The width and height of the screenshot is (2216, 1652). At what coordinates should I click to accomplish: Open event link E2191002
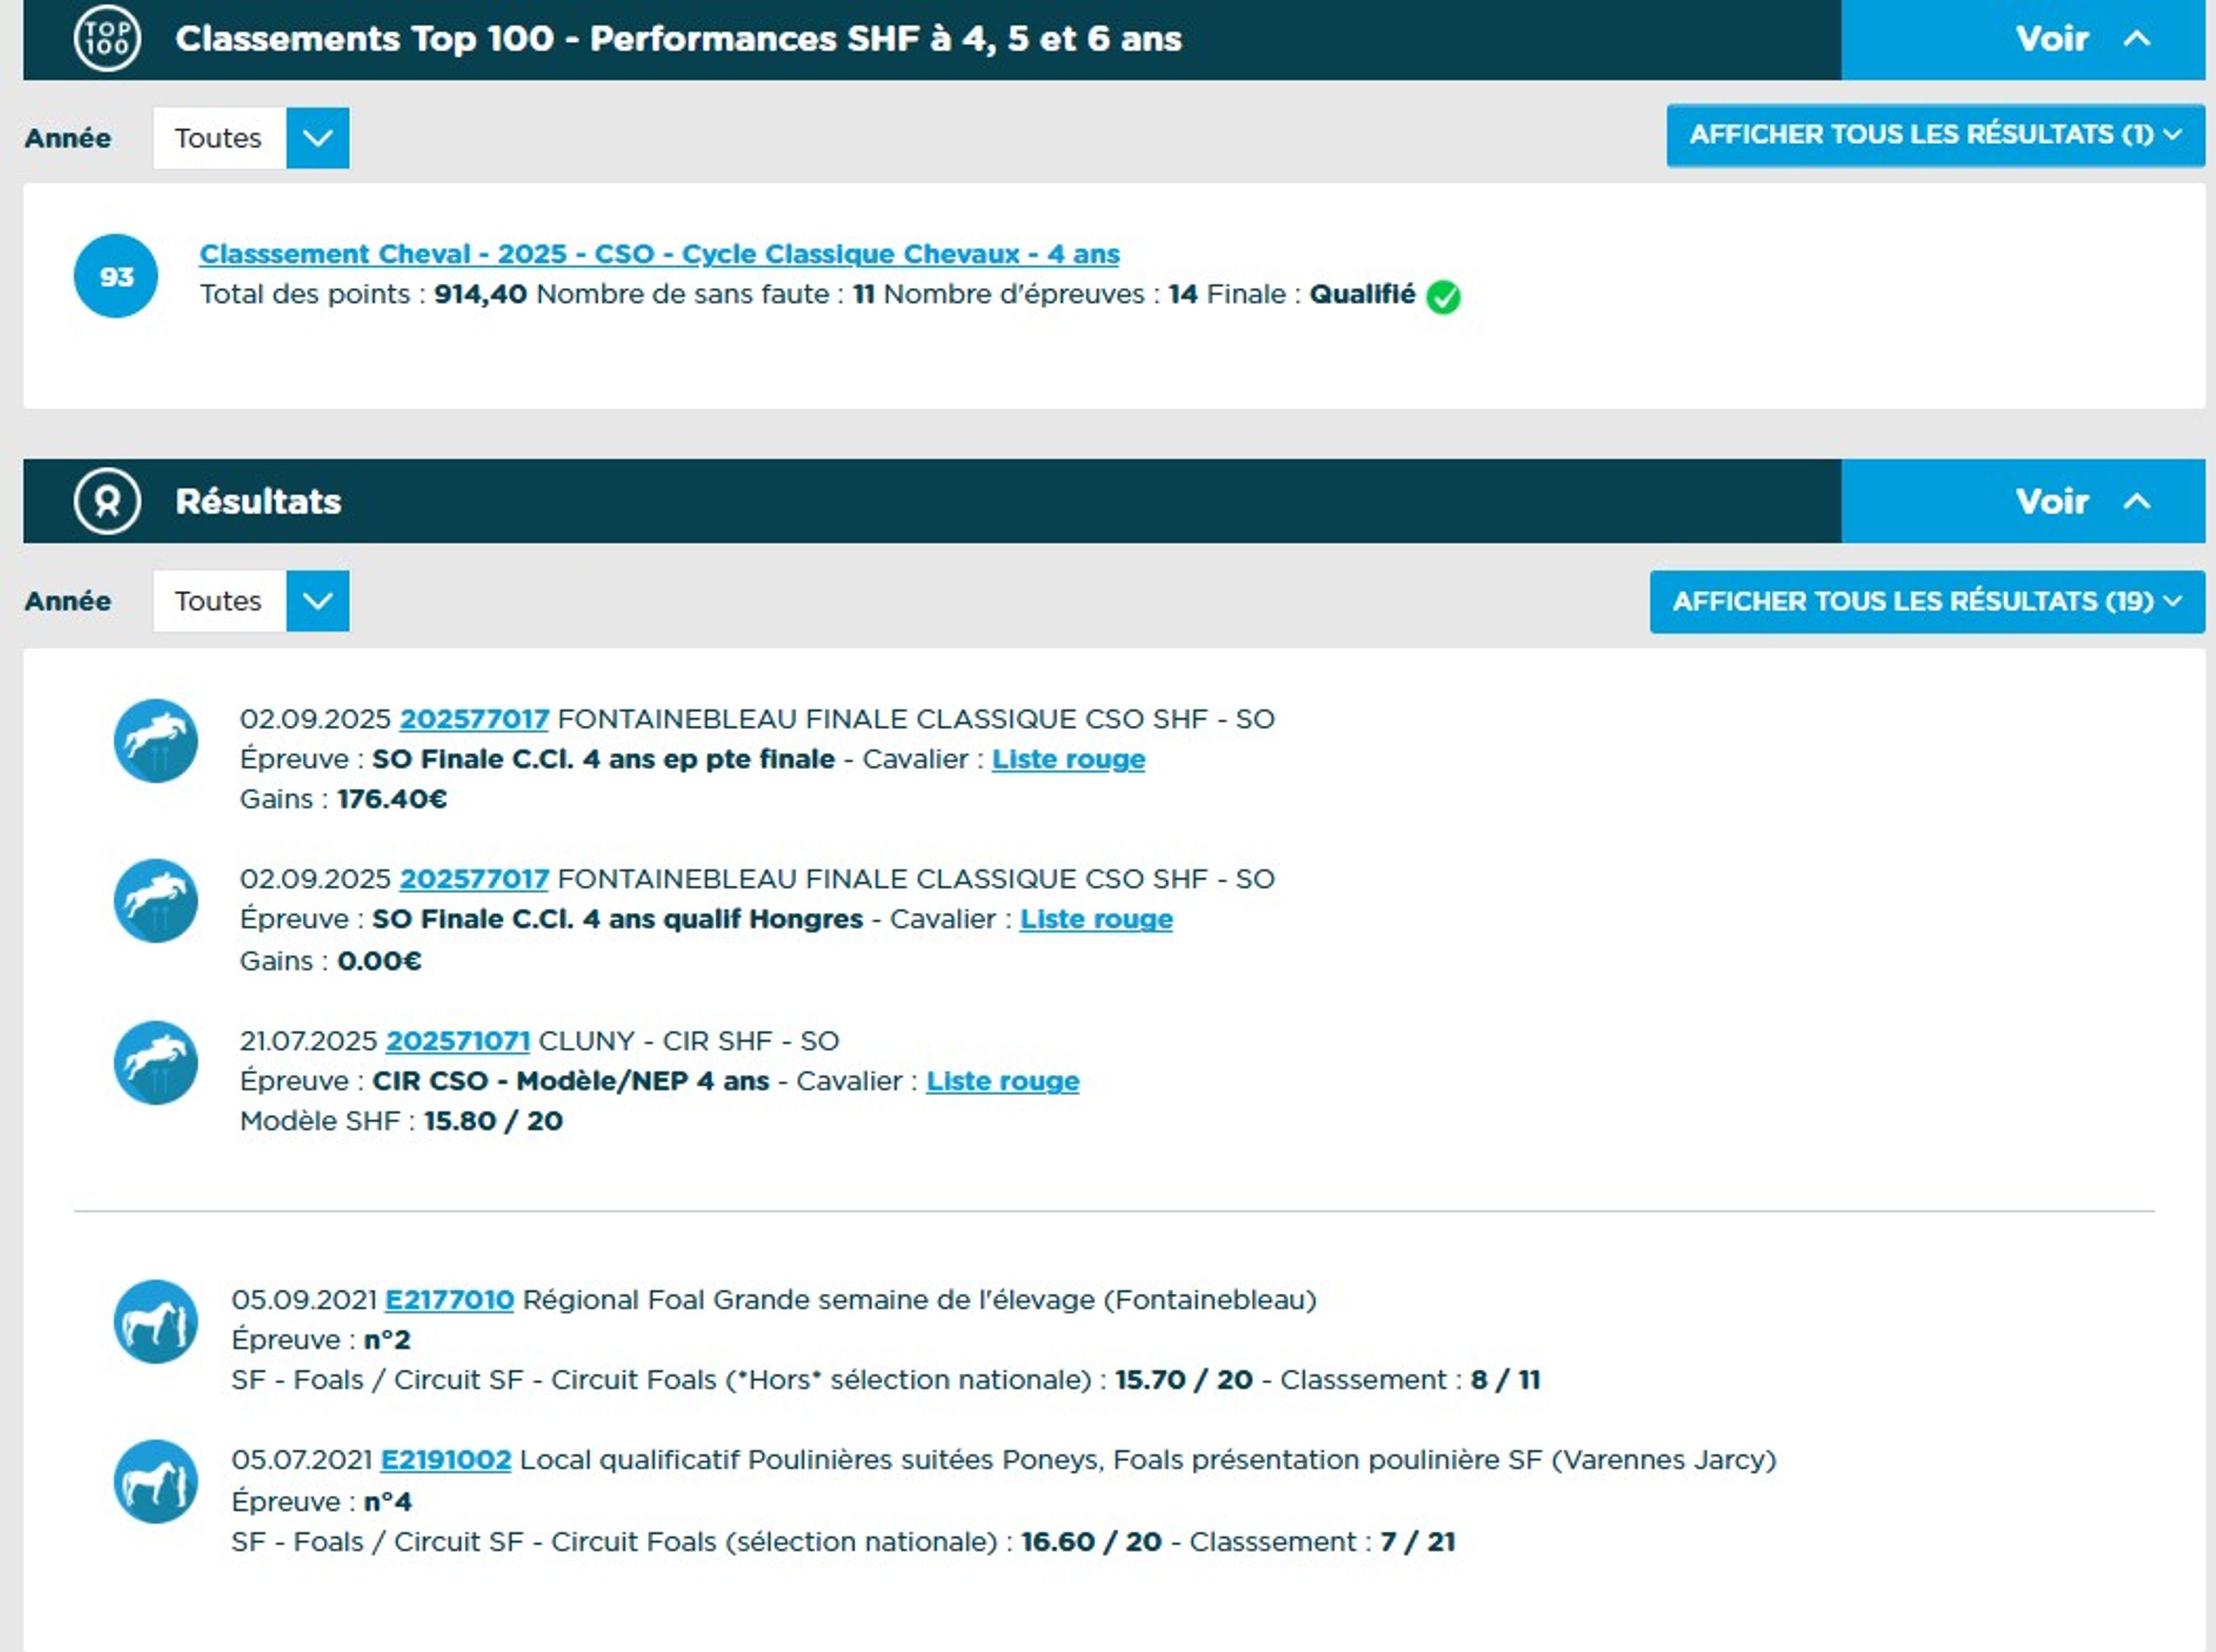(x=446, y=1460)
